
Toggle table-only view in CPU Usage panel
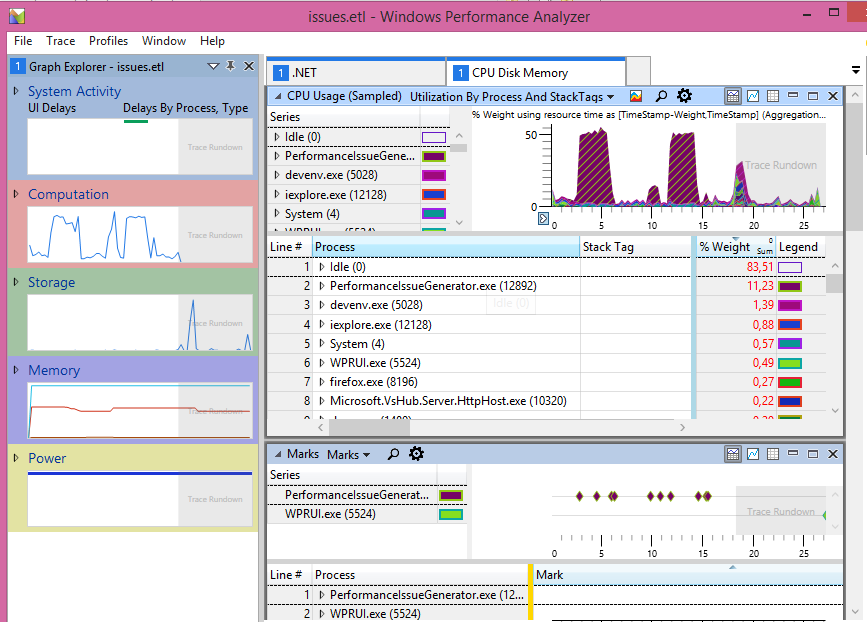click(x=773, y=96)
